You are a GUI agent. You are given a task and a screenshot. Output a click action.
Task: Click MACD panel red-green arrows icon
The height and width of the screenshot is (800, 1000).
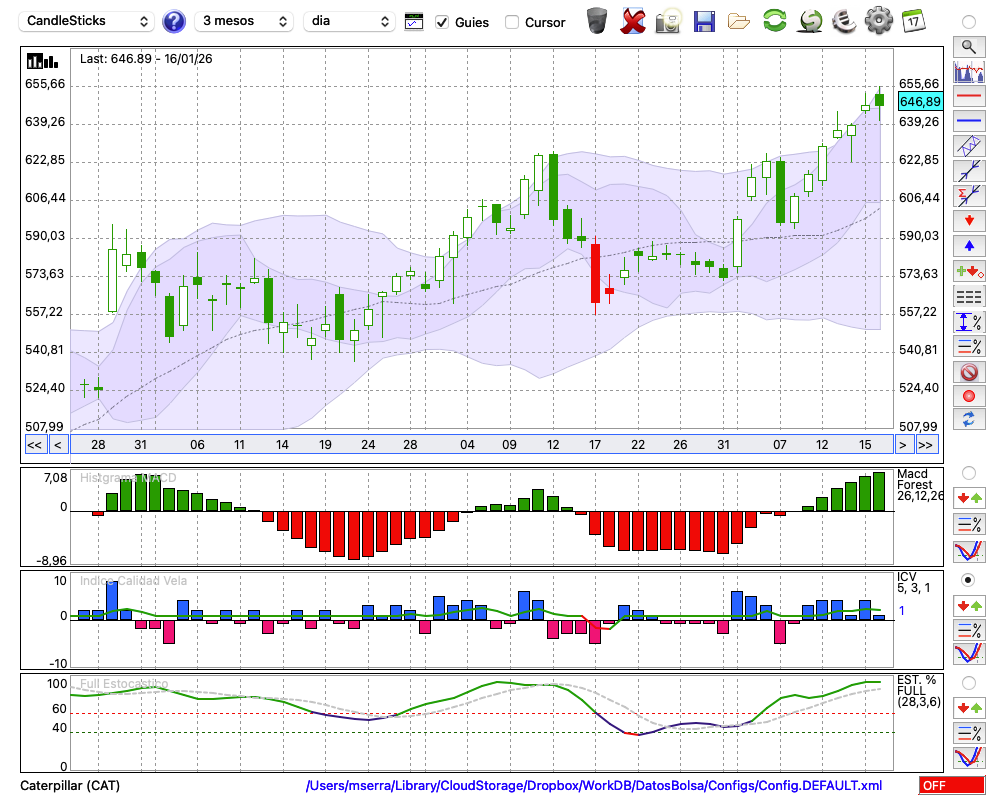click(x=969, y=498)
